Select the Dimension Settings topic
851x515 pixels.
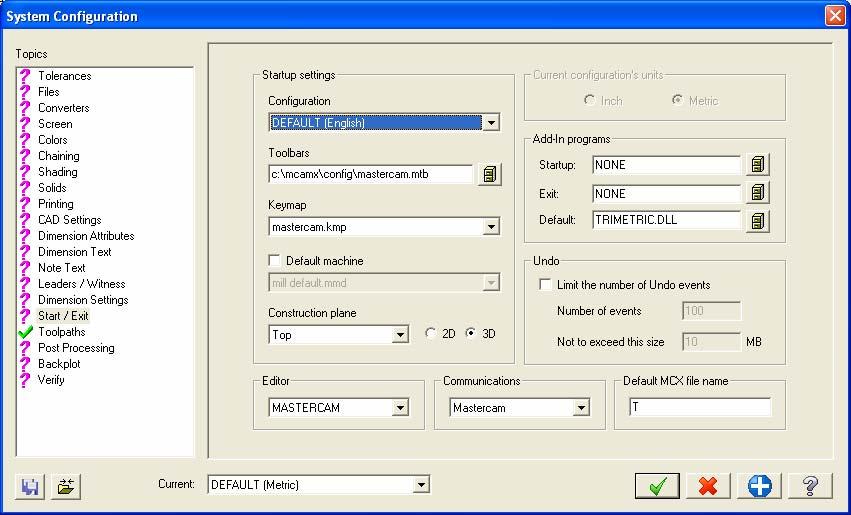83,300
